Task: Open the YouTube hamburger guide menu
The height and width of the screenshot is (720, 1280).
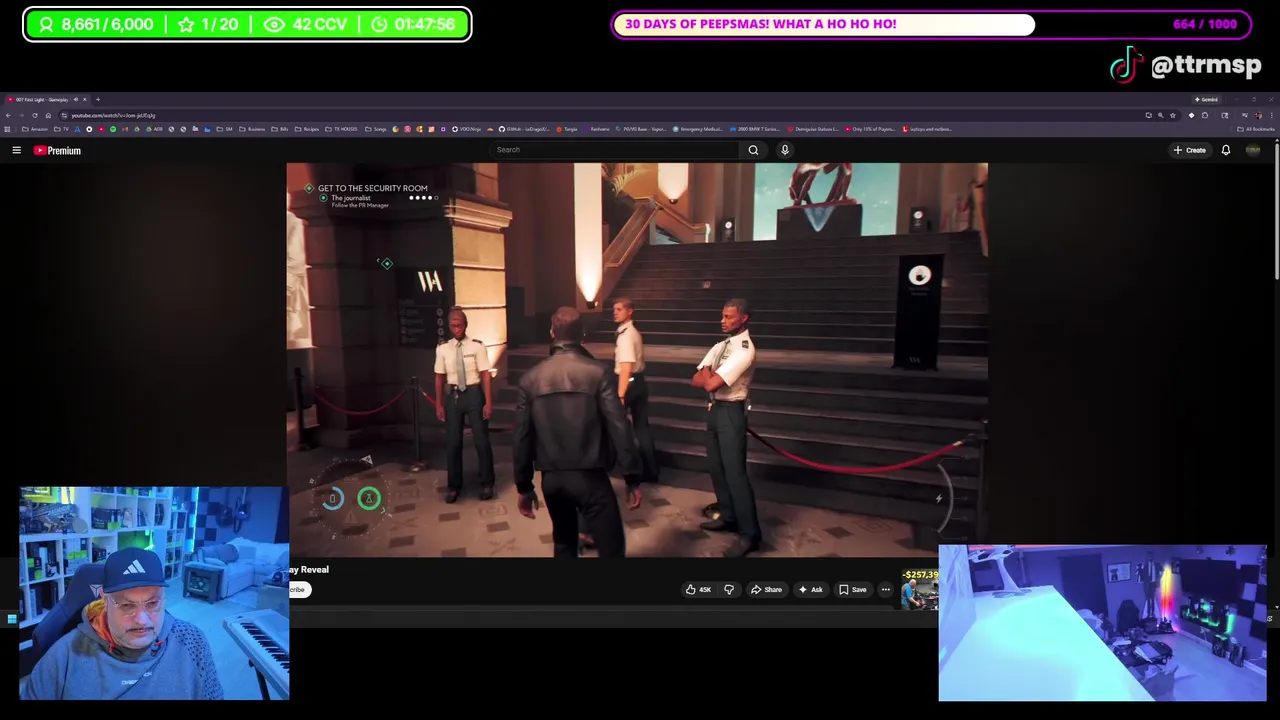Action: click(x=16, y=150)
